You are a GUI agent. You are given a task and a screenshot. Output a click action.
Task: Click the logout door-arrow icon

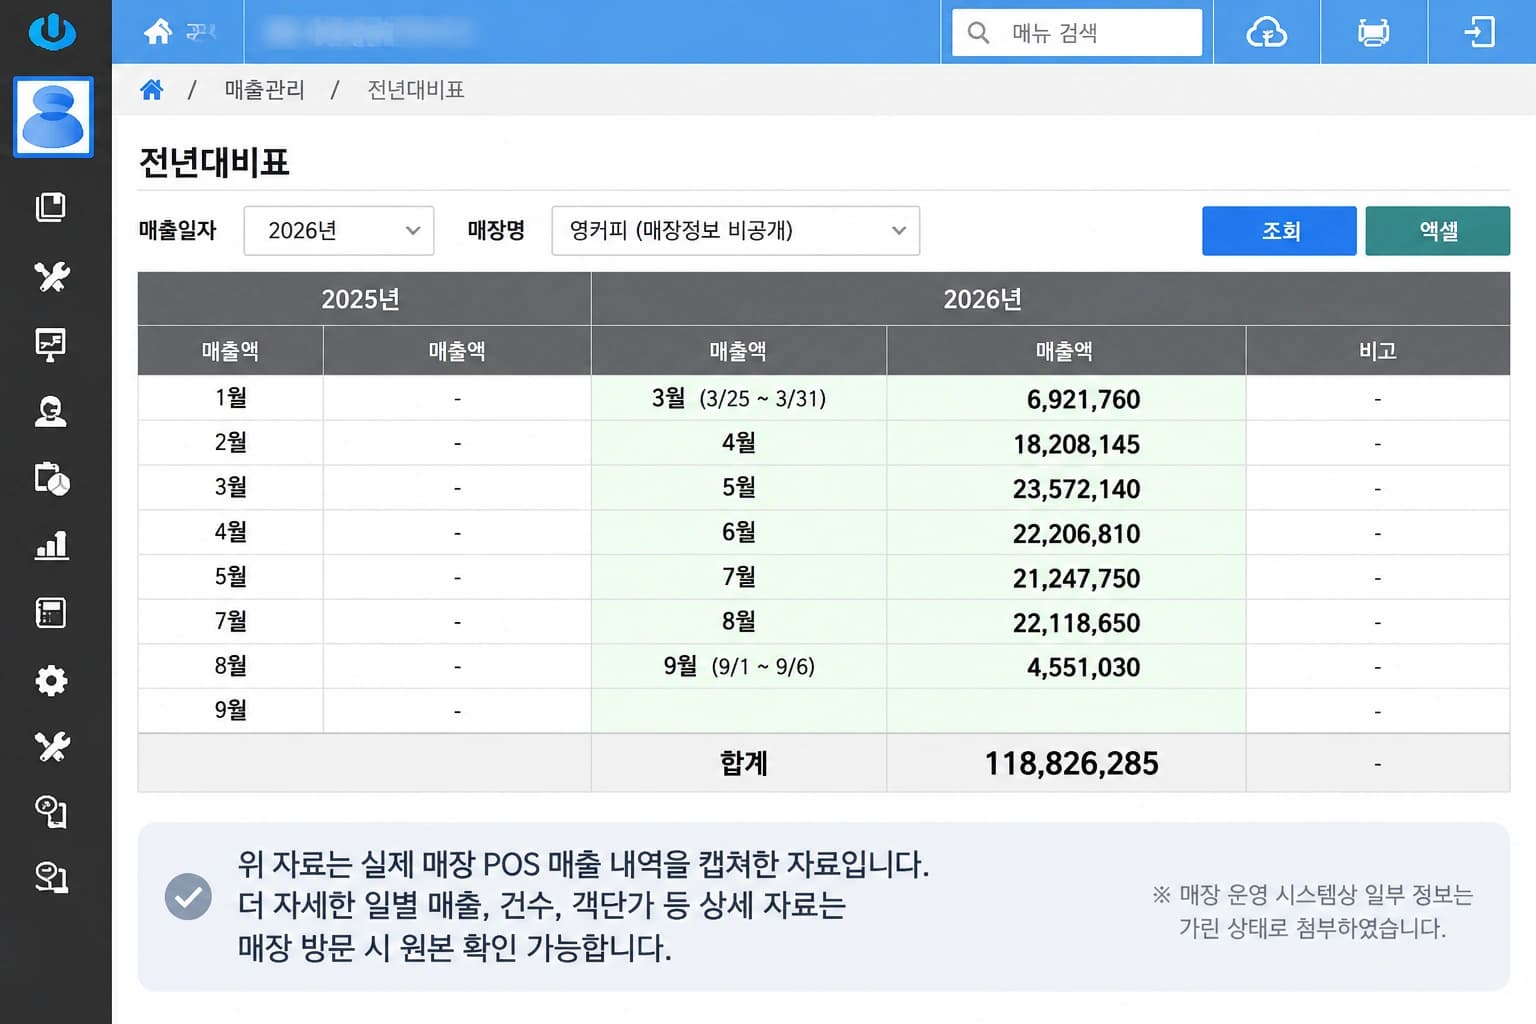(1480, 32)
